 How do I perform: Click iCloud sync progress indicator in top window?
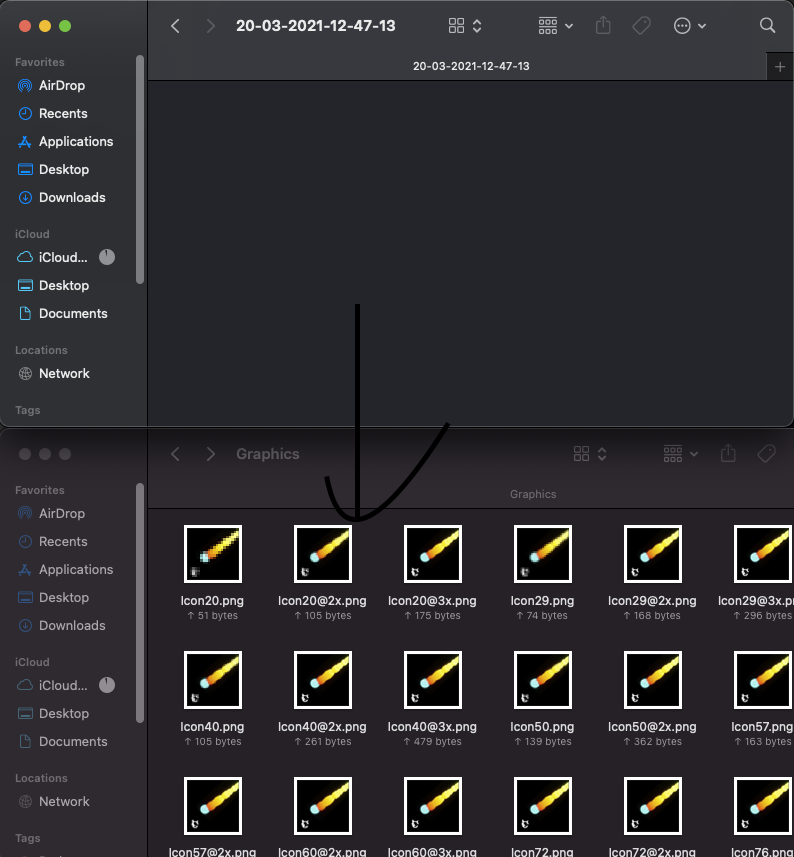point(107,257)
